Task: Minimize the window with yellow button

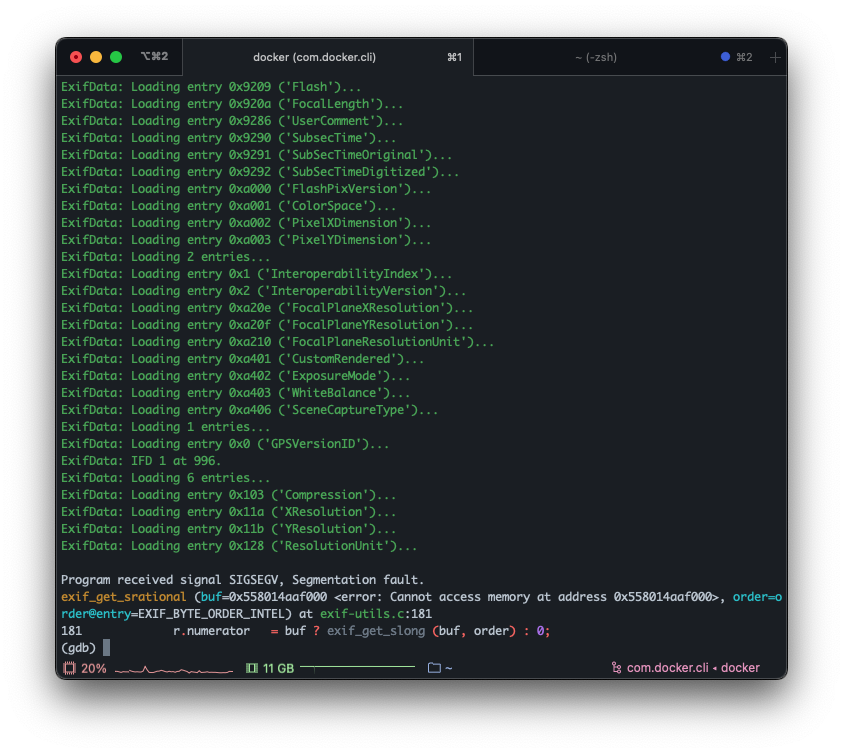Action: (x=96, y=57)
